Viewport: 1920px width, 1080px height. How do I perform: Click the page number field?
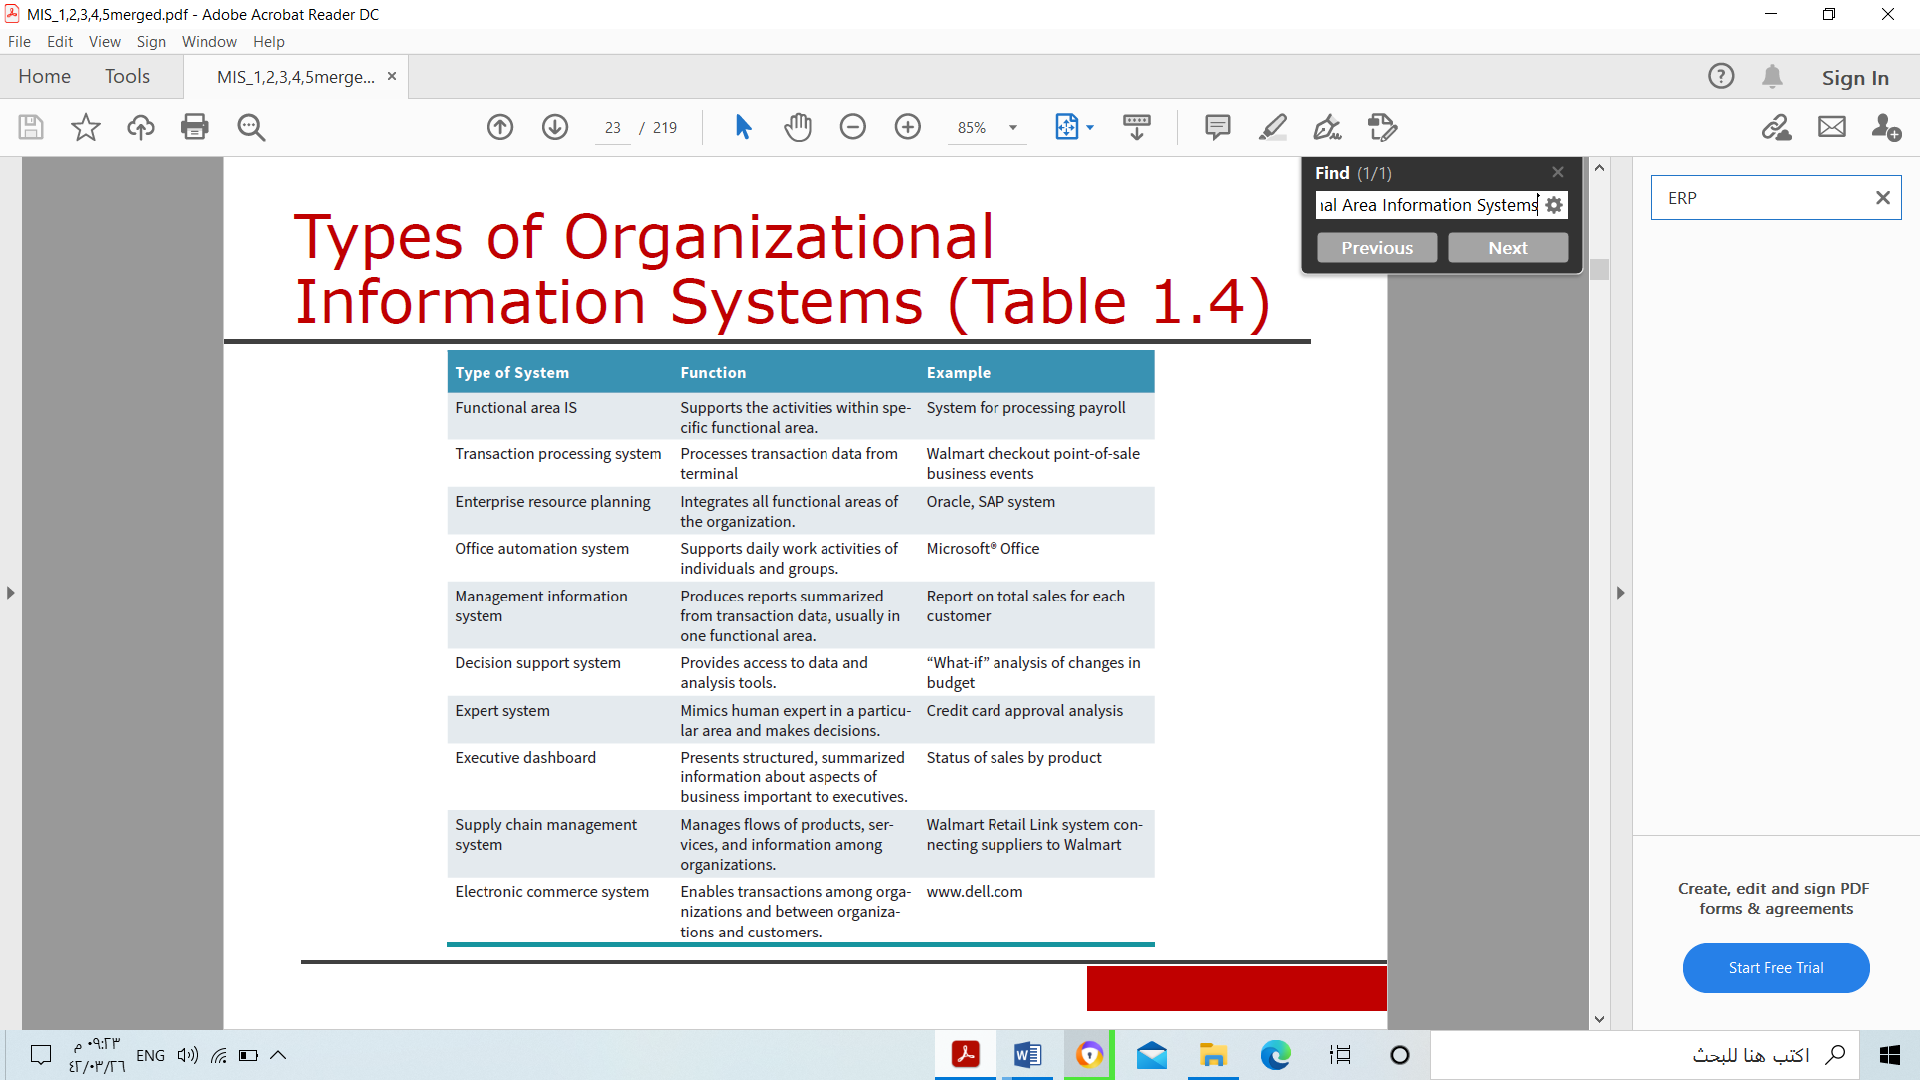(x=613, y=128)
